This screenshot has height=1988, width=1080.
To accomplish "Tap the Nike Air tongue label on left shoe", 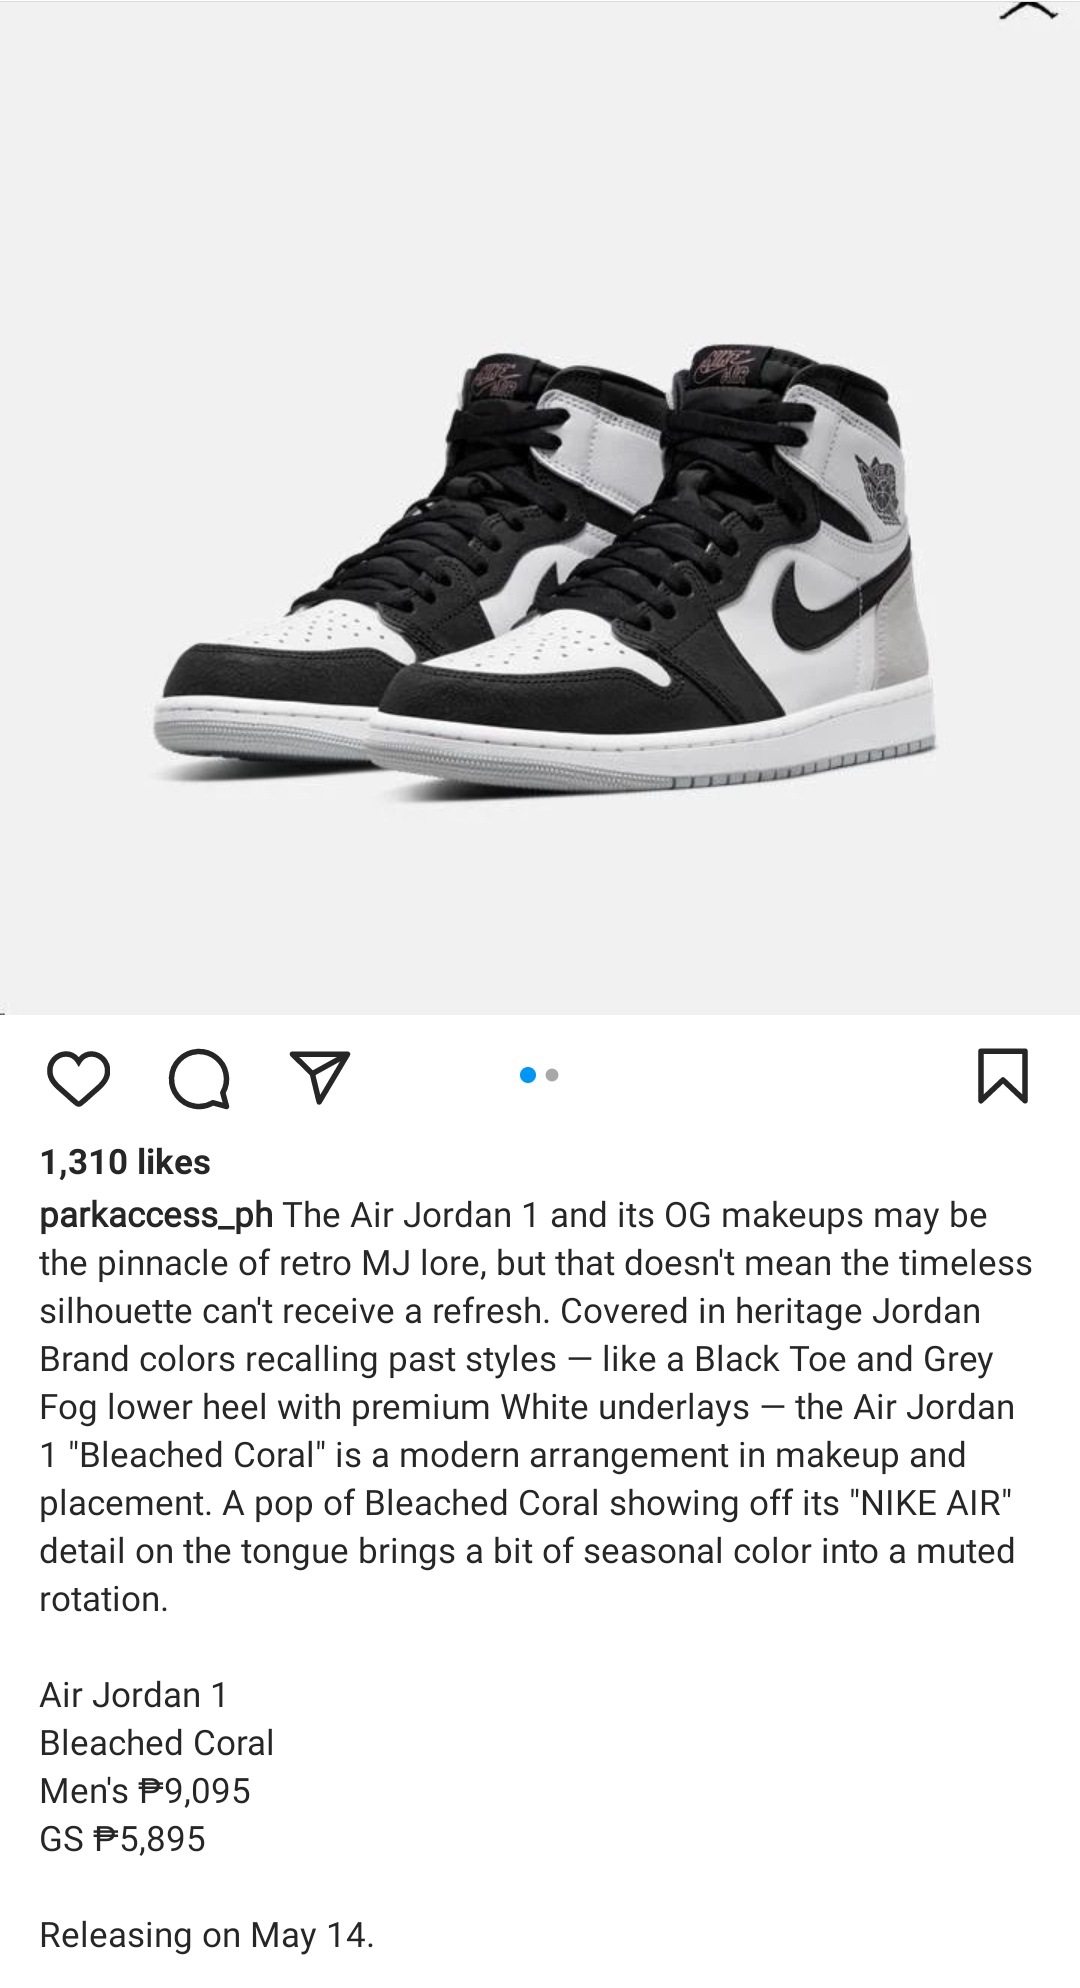I will pyautogui.click(x=500, y=379).
